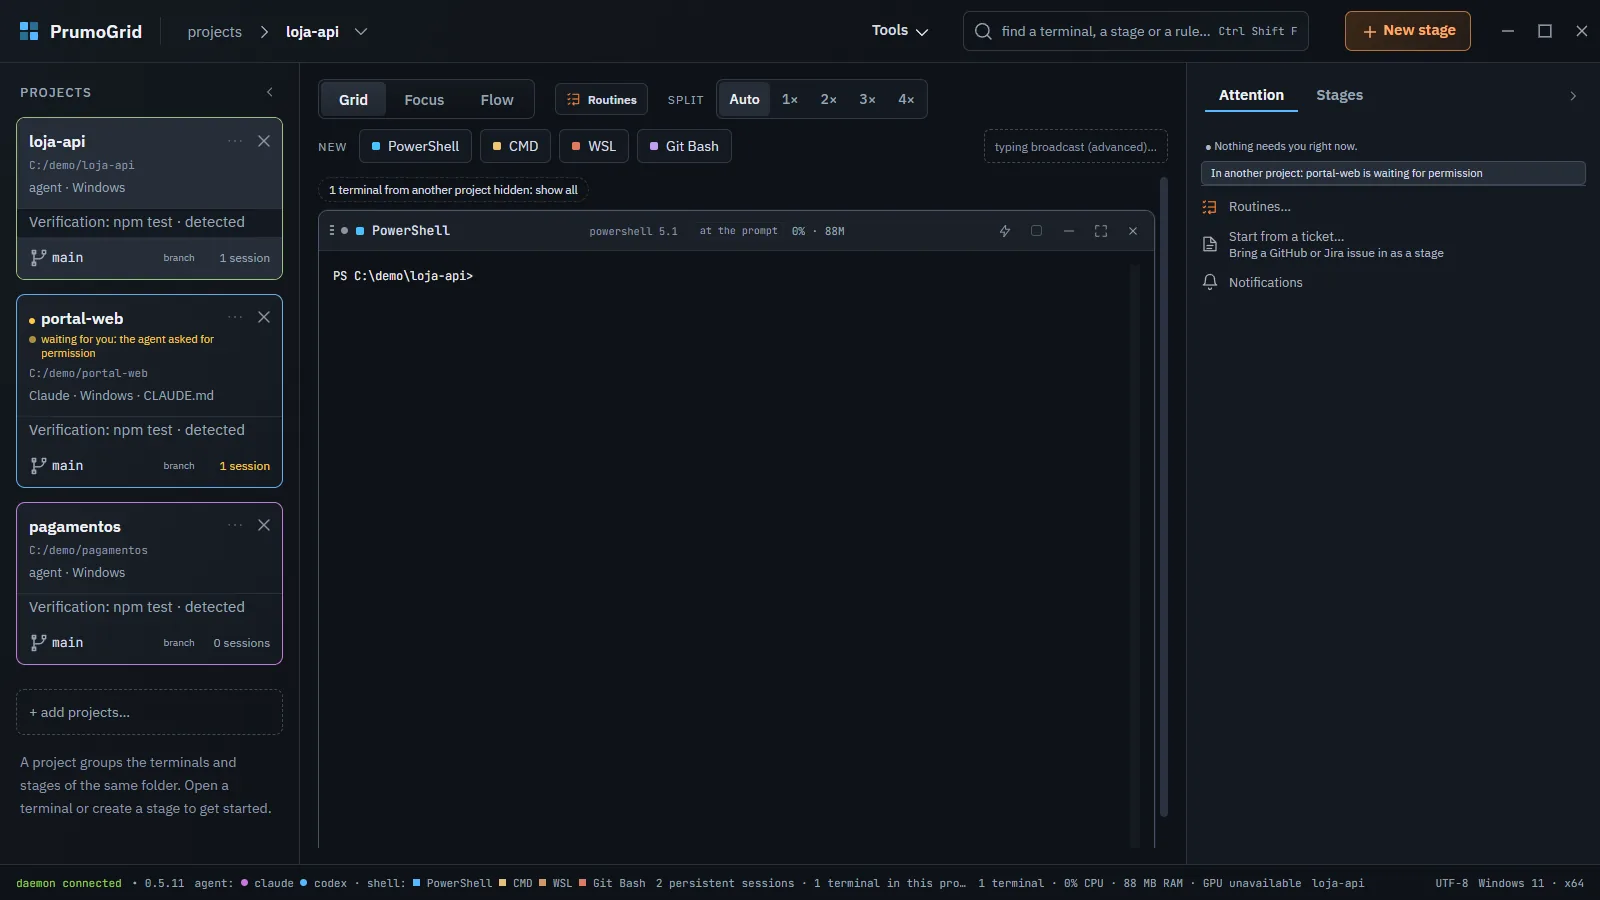1600x900 pixels.
Task: Click the lightning bolt icon in the terminal header
Action: [x=1005, y=231]
